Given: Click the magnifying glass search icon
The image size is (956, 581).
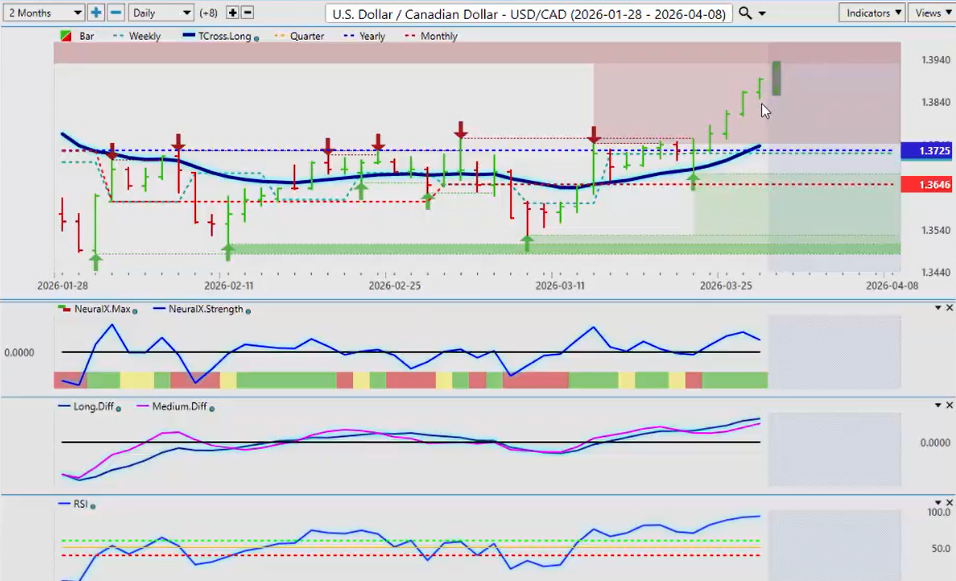Looking at the screenshot, I should click(746, 13).
